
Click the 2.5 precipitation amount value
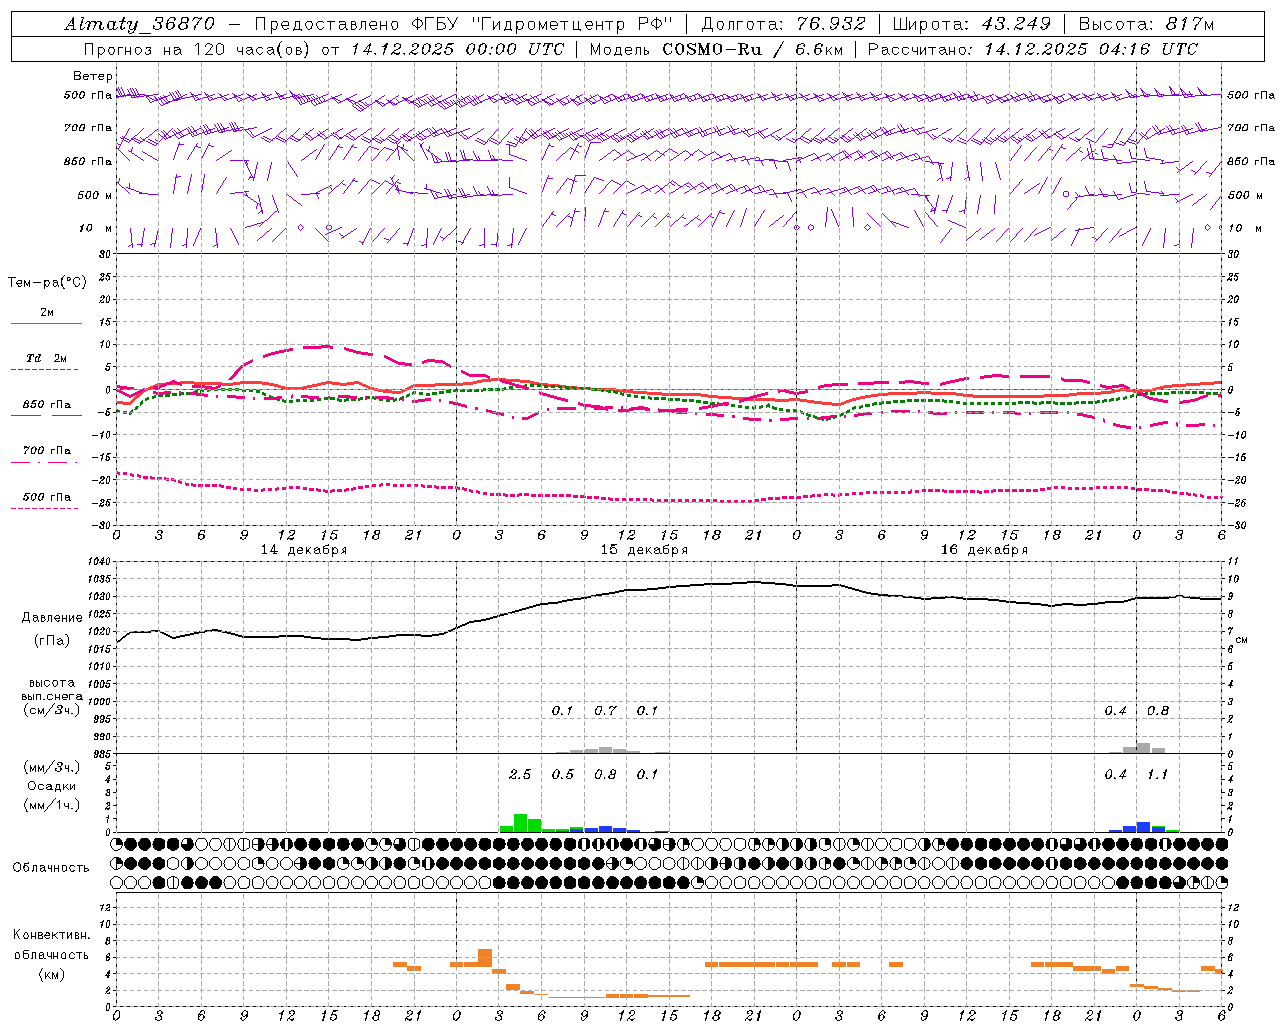520,774
